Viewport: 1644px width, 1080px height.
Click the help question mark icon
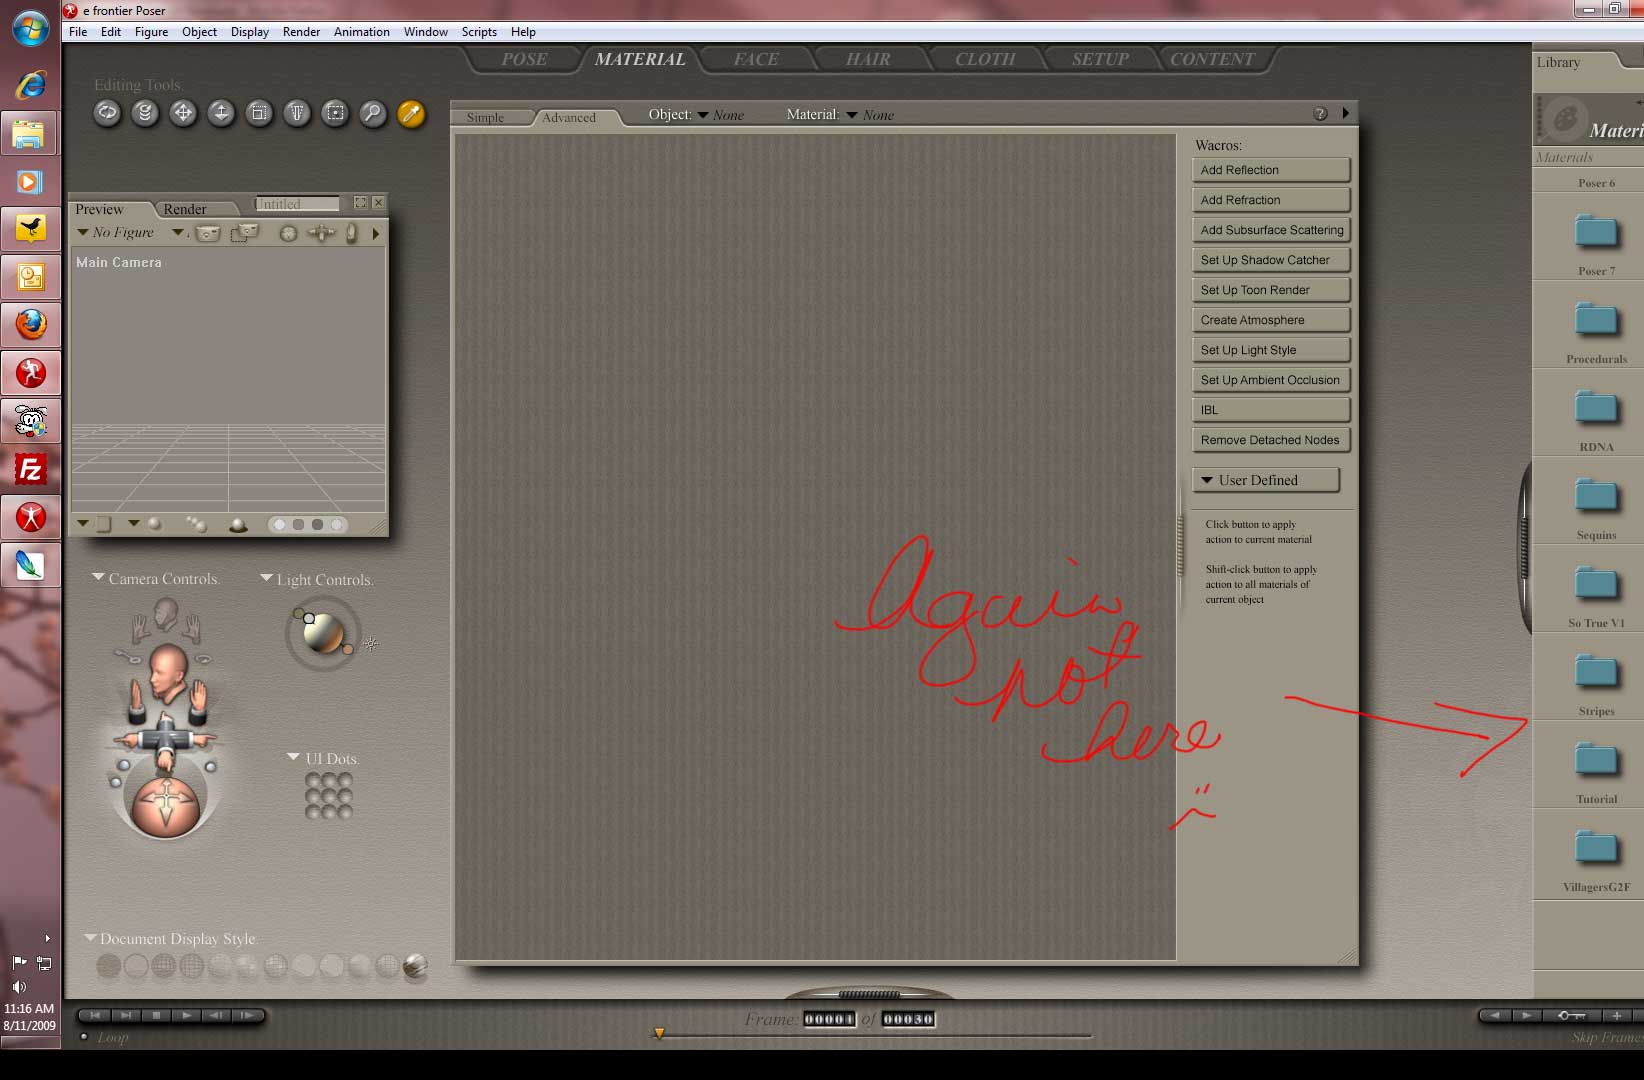[1320, 114]
